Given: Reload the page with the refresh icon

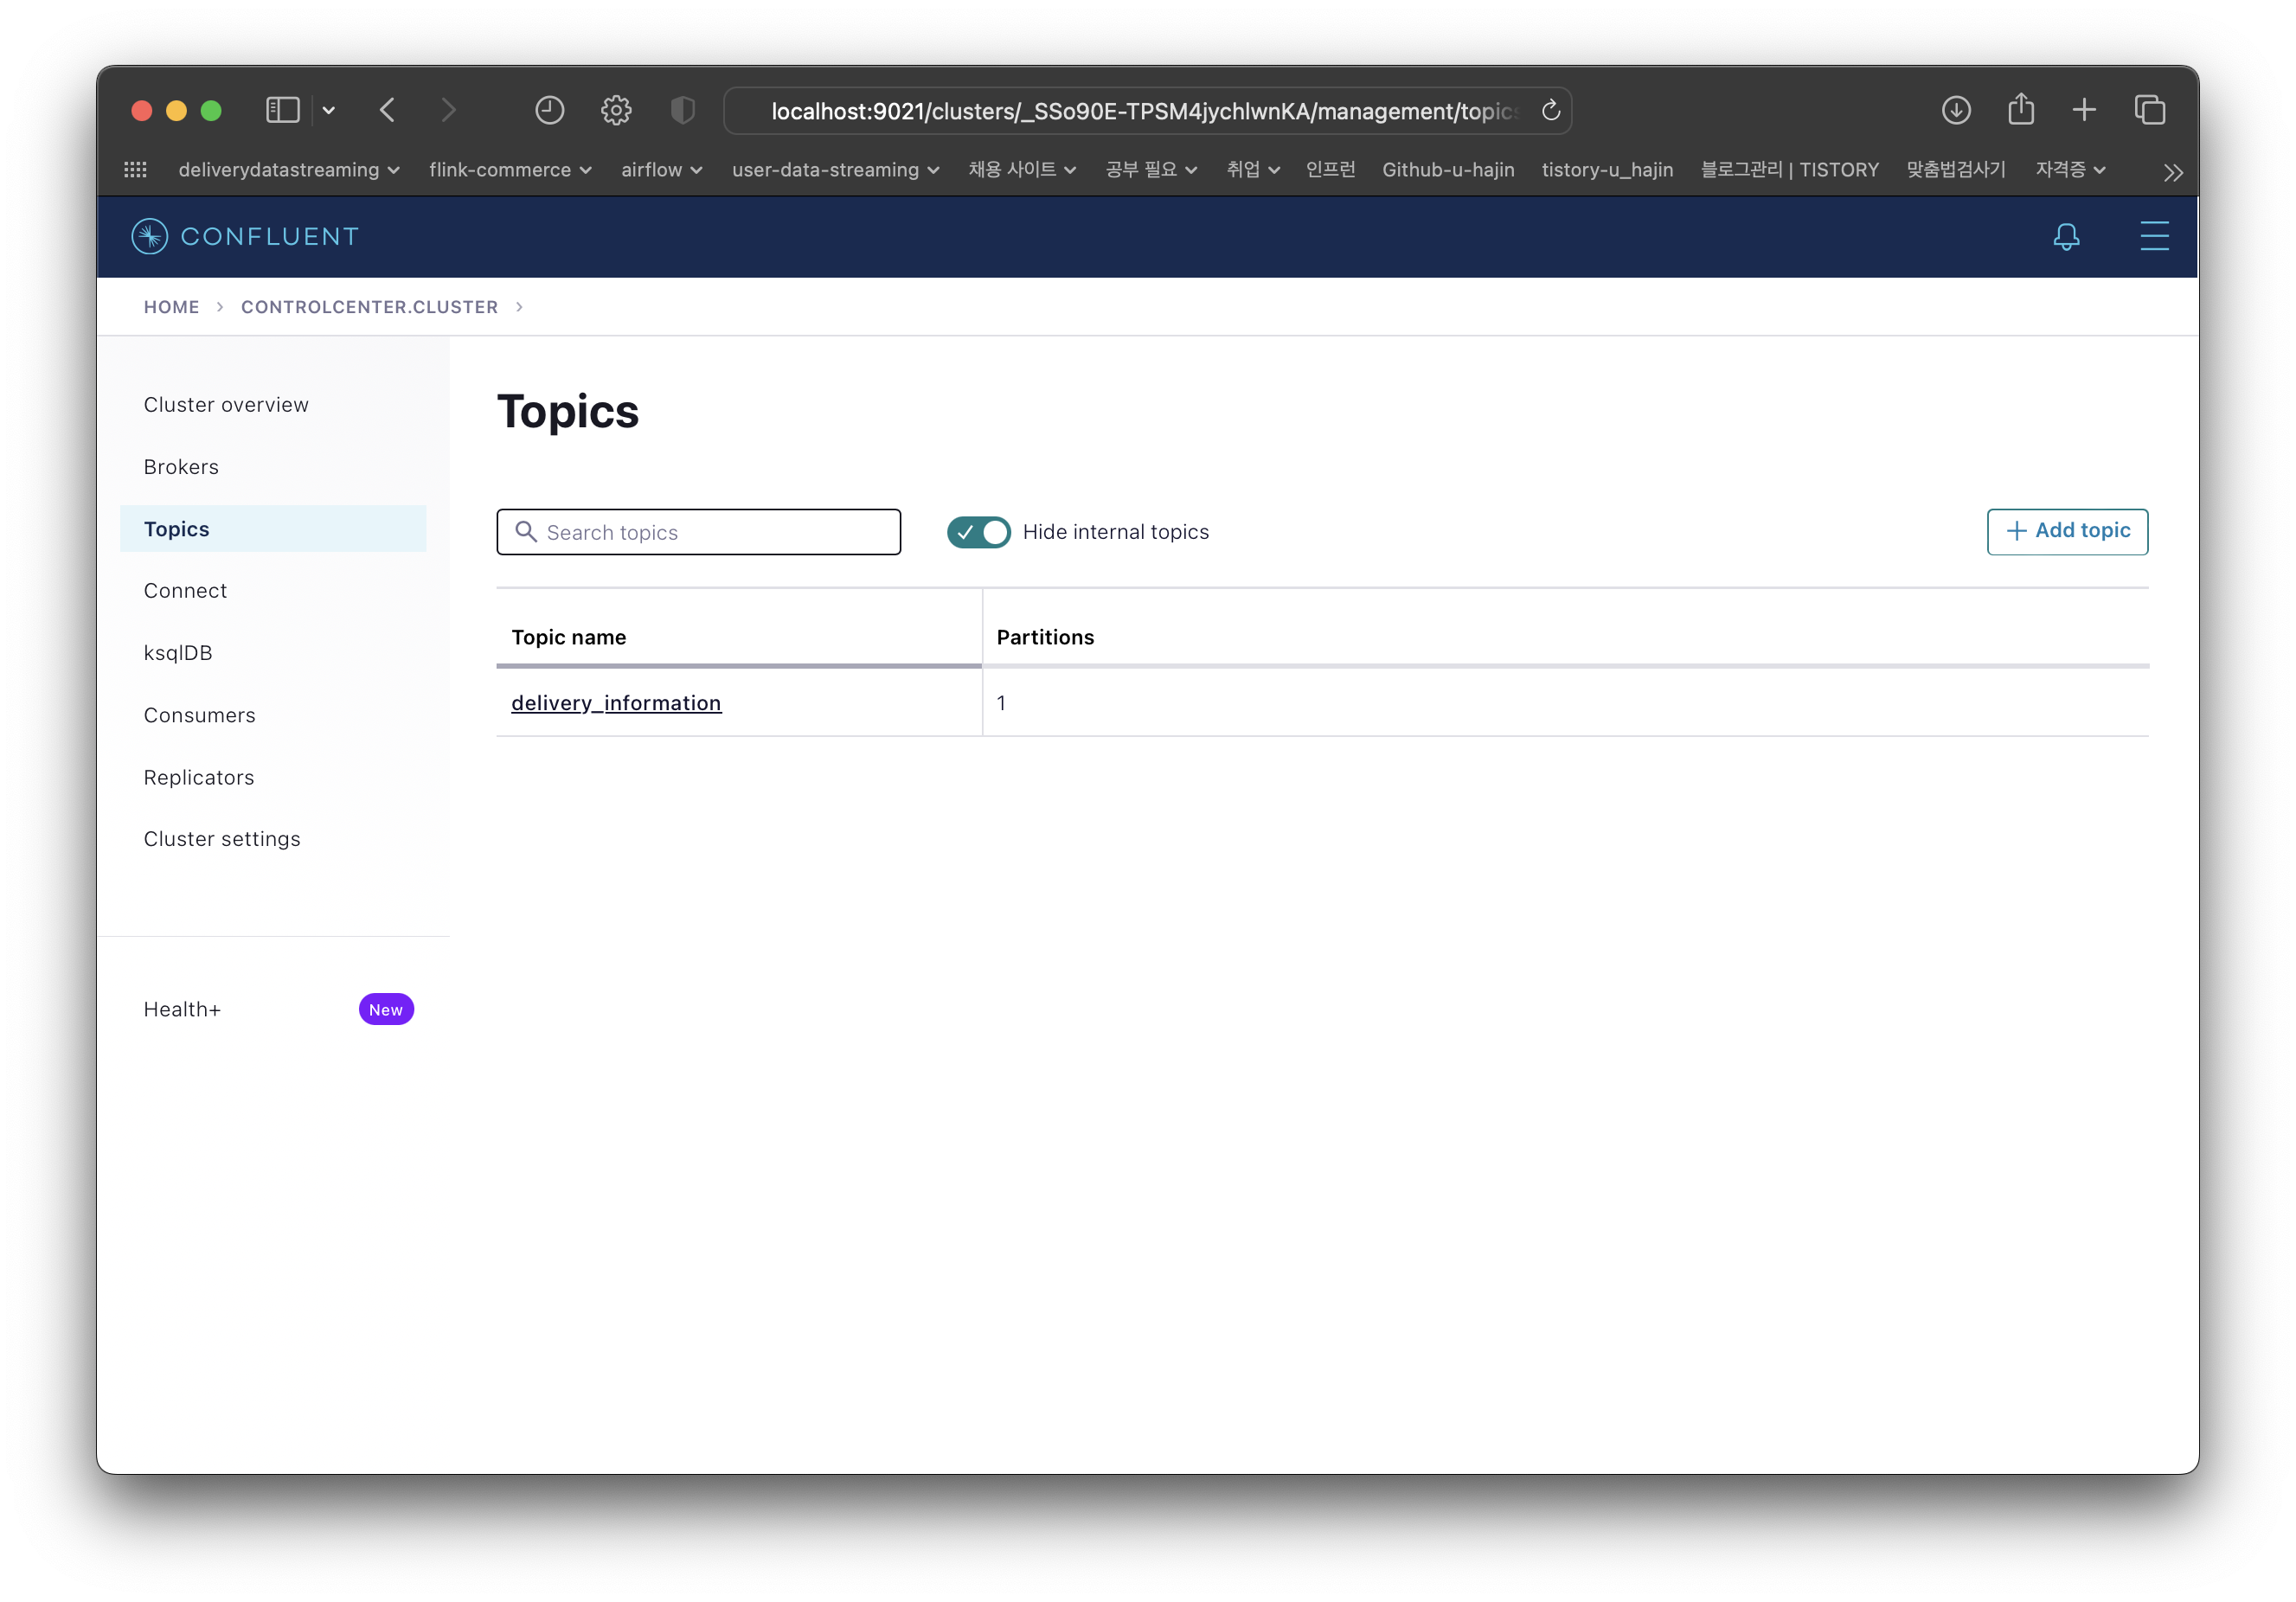Looking at the screenshot, I should tap(1550, 111).
